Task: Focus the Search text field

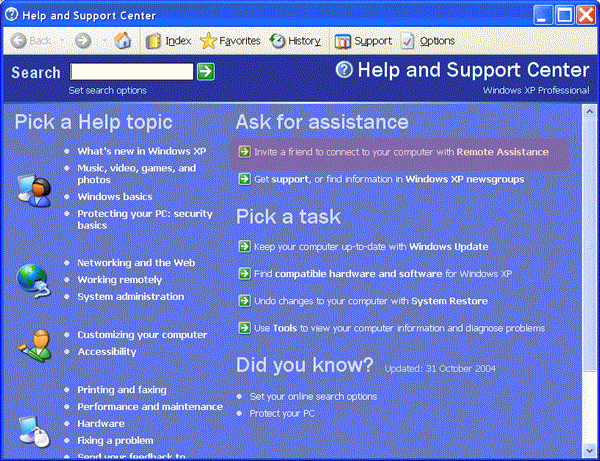Action: [132, 72]
